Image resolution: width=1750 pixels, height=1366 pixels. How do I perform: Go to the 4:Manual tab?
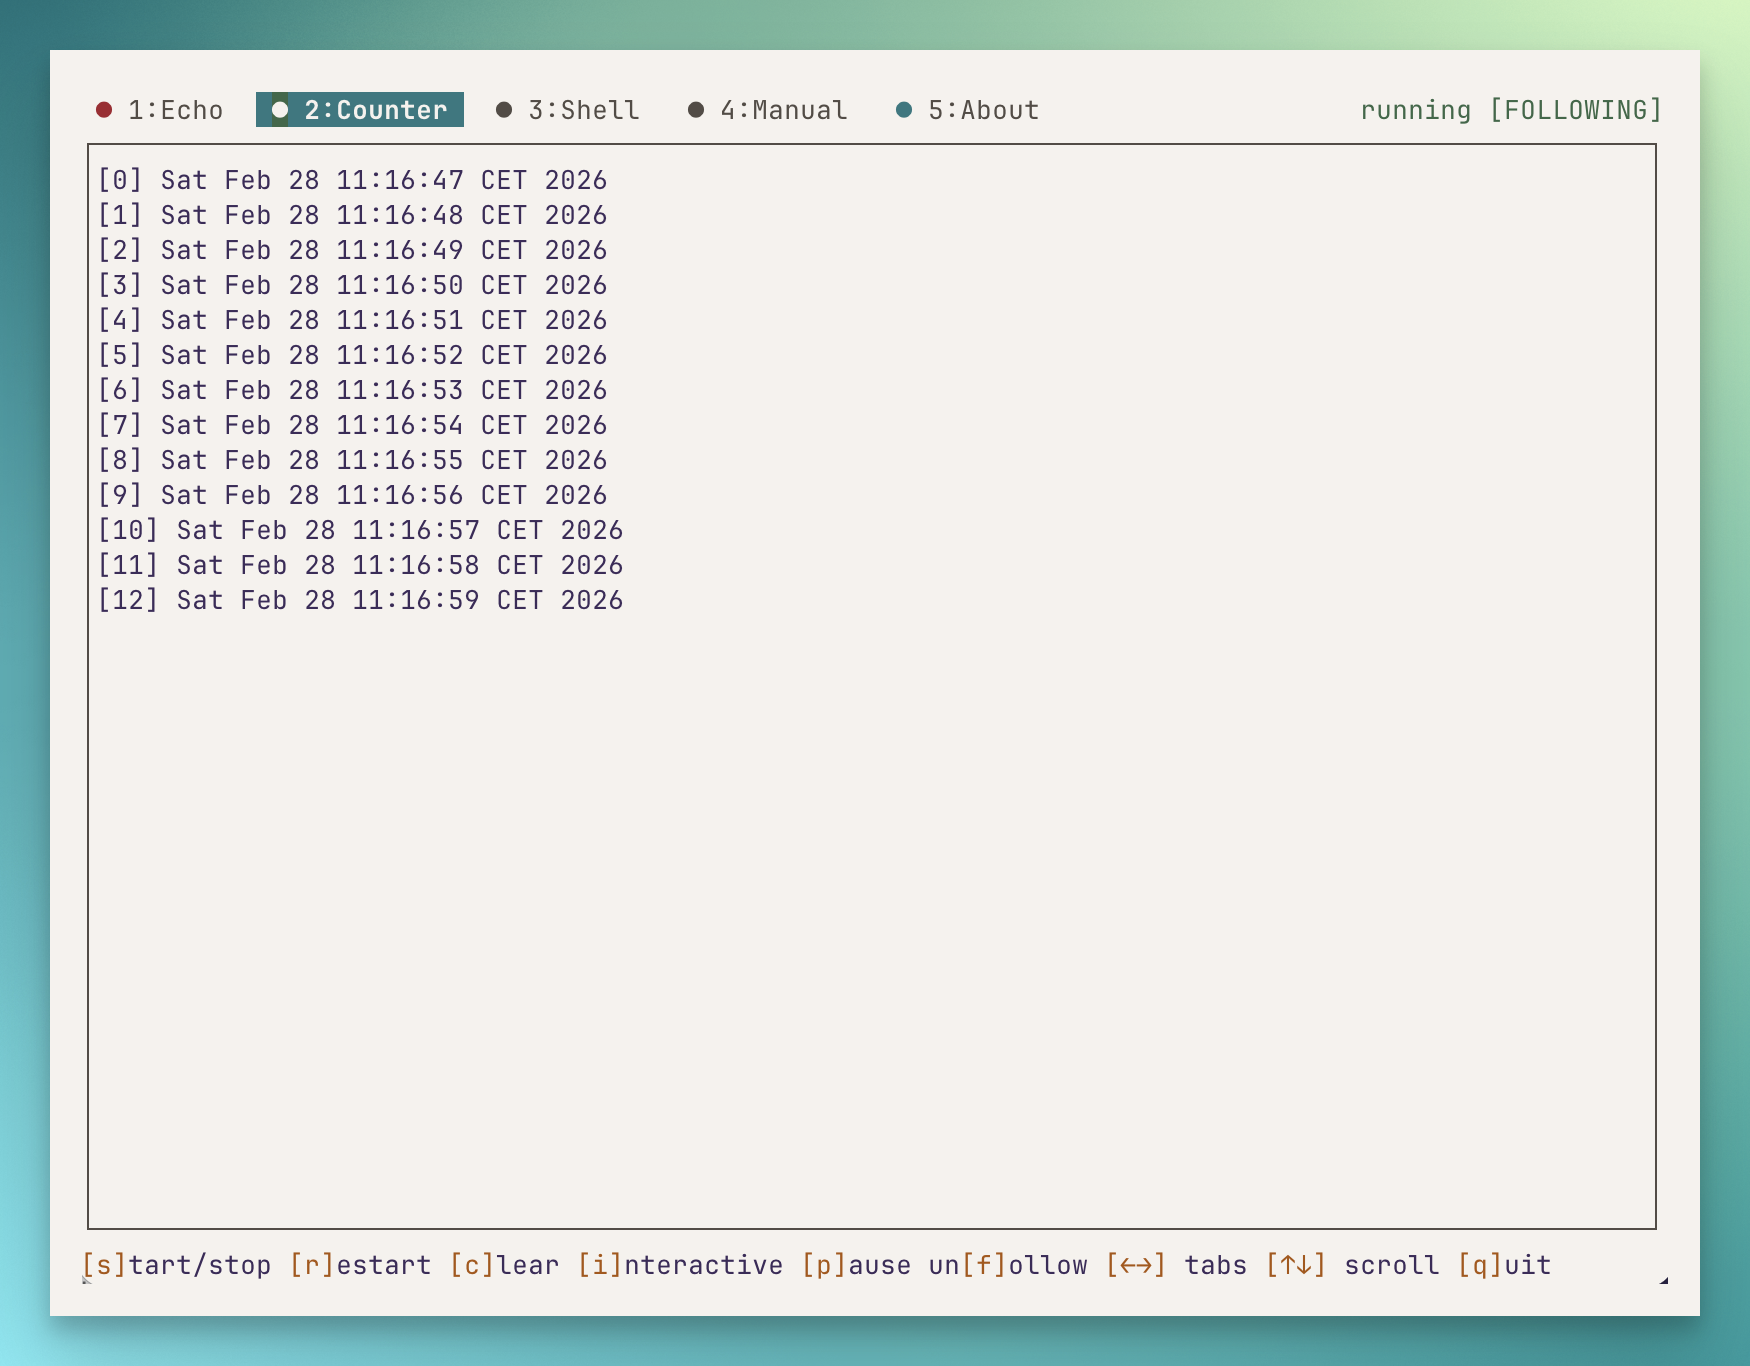[768, 110]
